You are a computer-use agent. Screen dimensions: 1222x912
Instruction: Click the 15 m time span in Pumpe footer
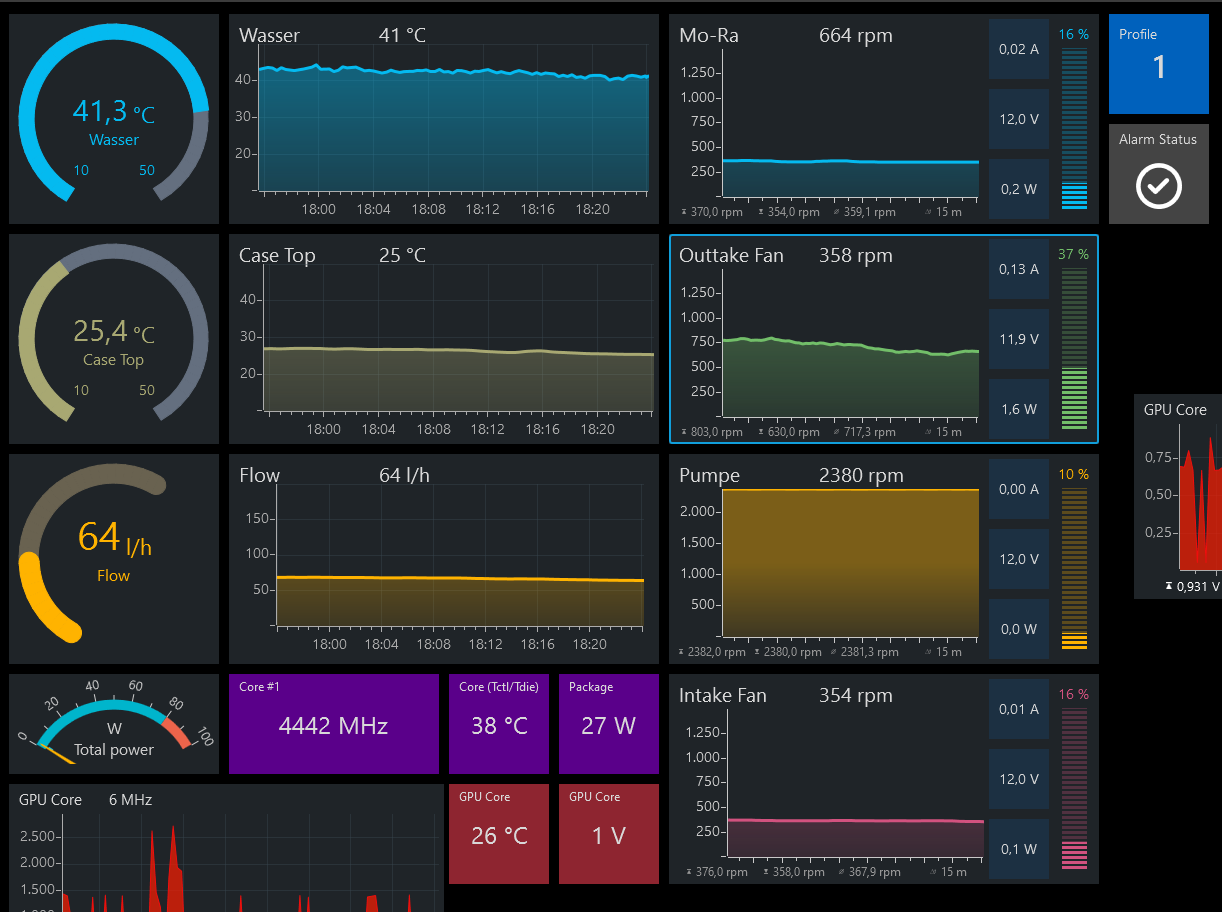(x=949, y=652)
